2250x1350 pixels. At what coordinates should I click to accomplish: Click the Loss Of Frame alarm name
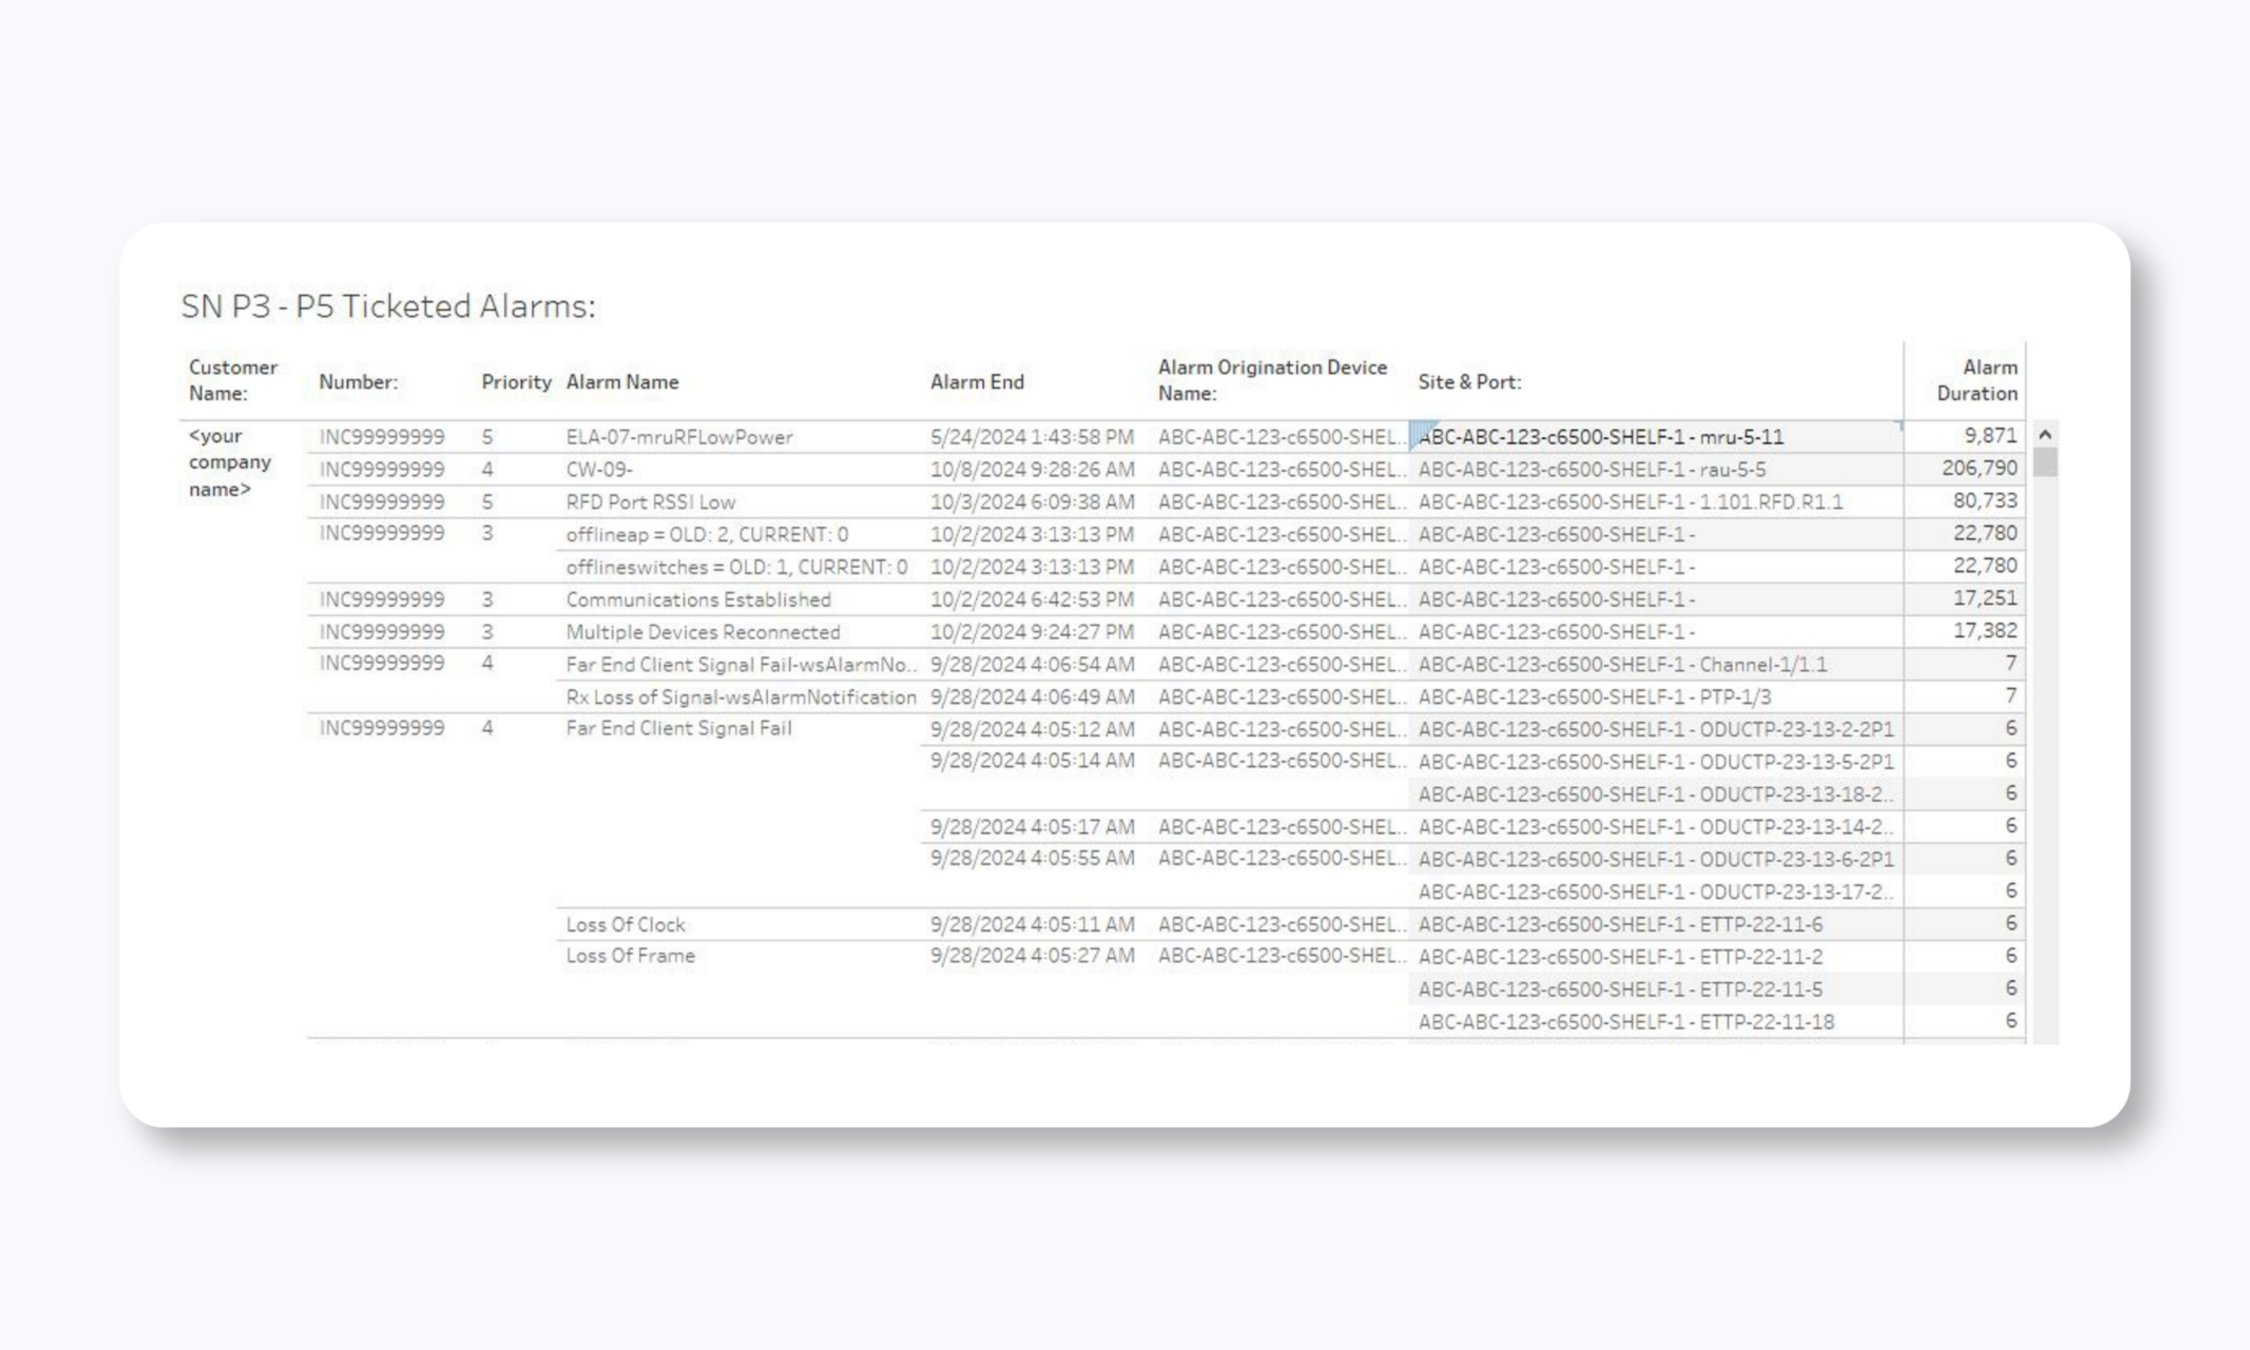tap(630, 956)
